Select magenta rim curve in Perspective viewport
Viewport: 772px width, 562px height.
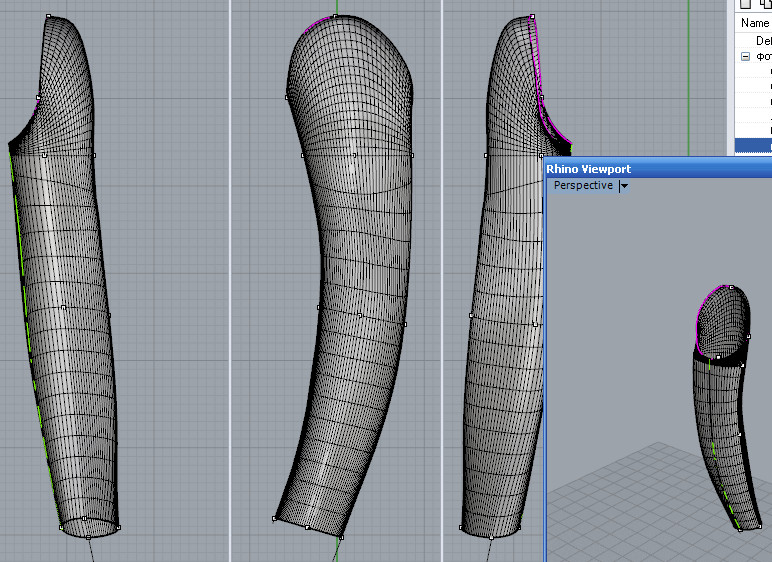711,295
